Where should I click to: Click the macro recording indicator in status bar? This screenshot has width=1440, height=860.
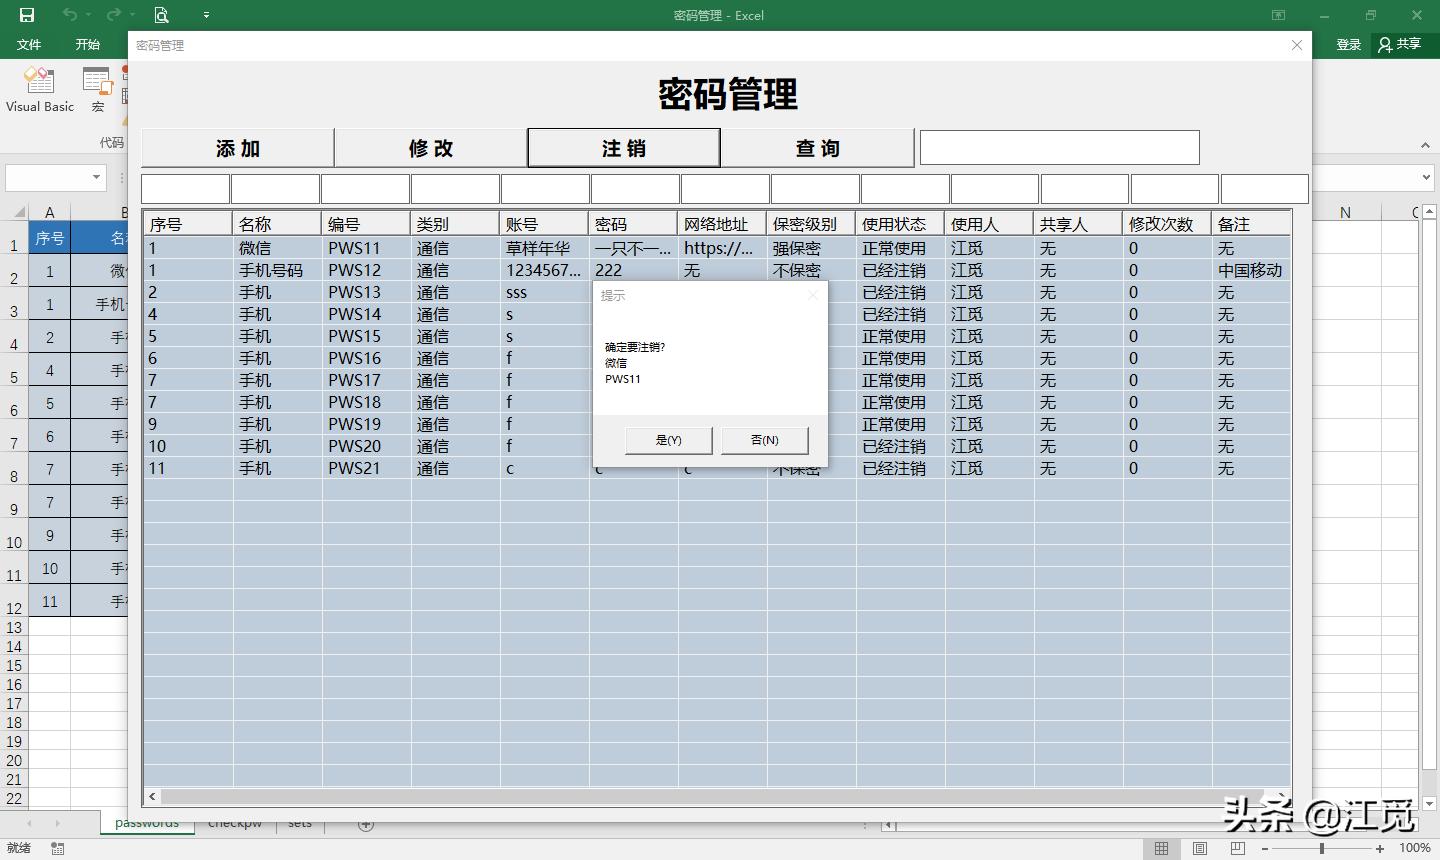tap(57, 848)
